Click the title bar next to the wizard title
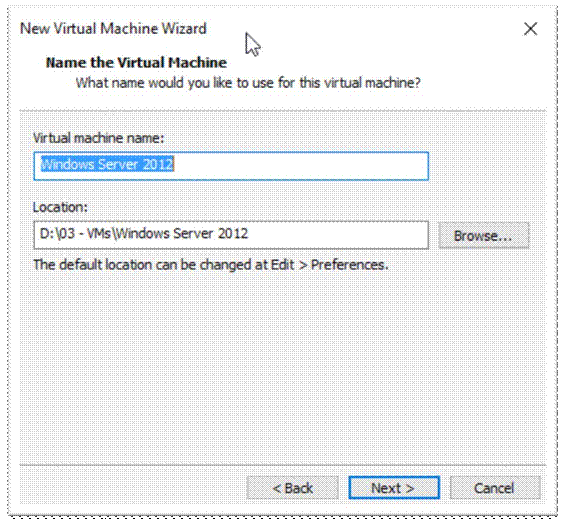 (360, 29)
